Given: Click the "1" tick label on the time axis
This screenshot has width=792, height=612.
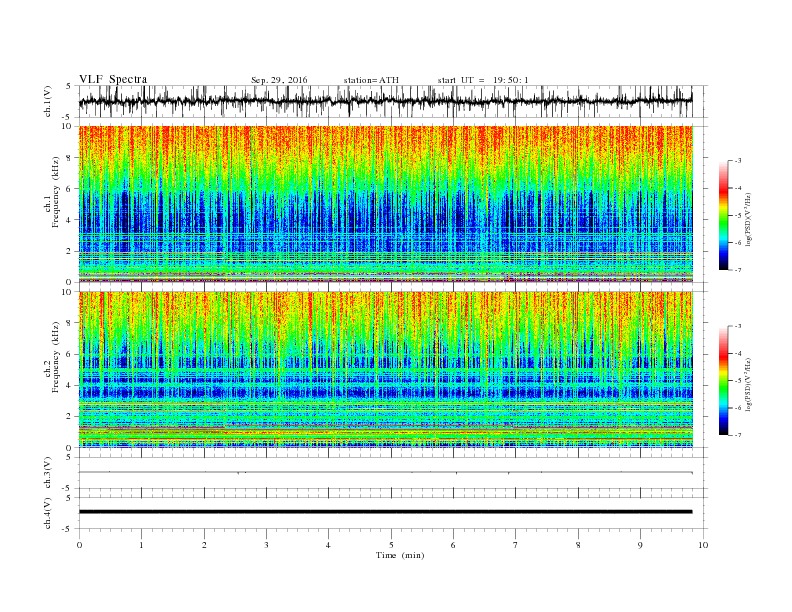Looking at the screenshot, I should click(142, 545).
